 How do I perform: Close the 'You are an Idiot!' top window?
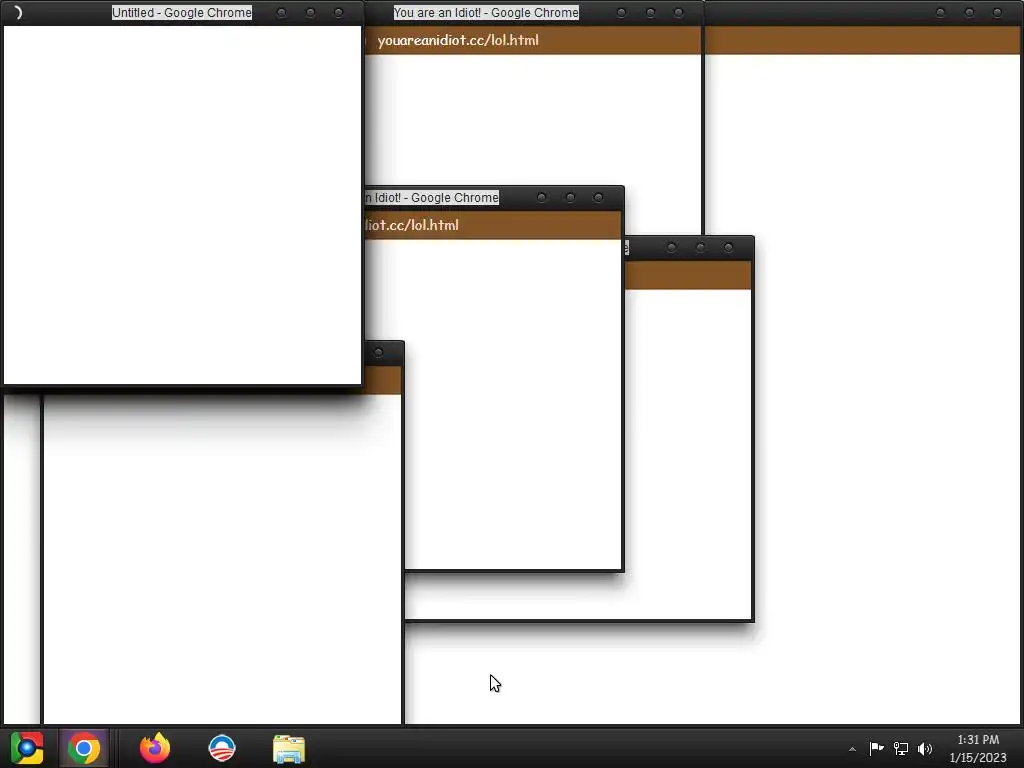[x=679, y=12]
